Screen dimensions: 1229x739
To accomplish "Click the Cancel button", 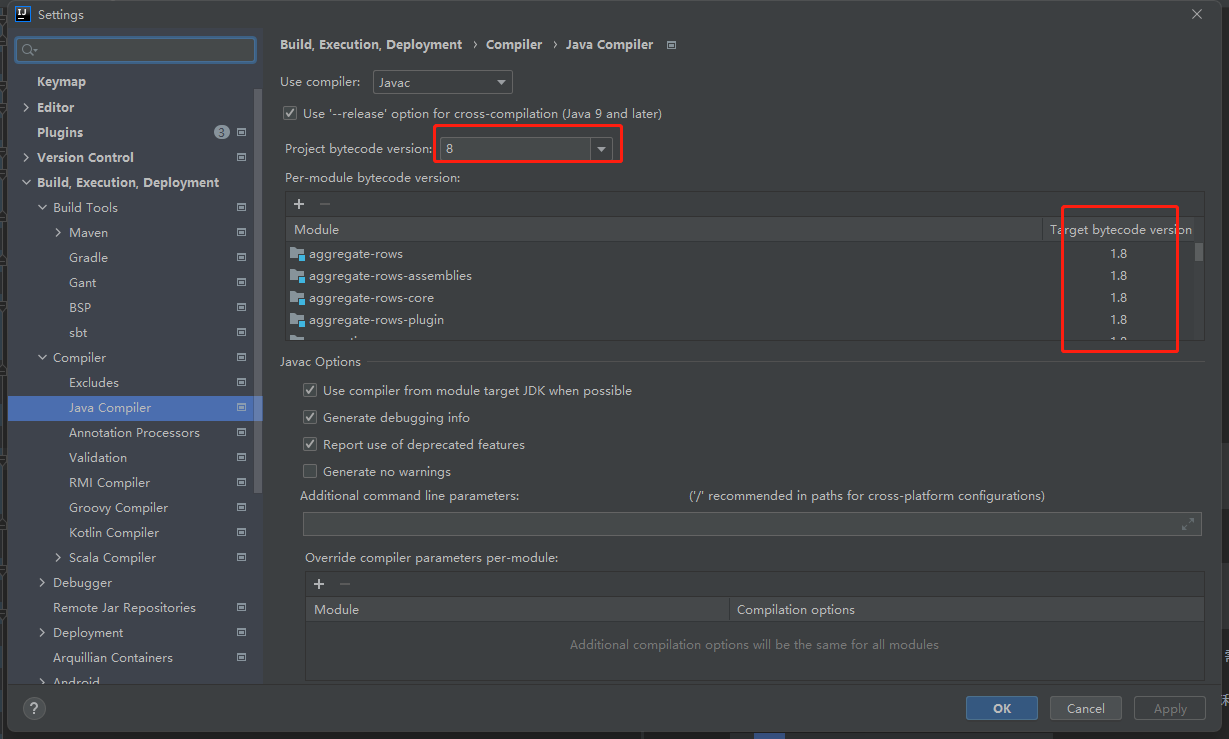I will point(1086,708).
